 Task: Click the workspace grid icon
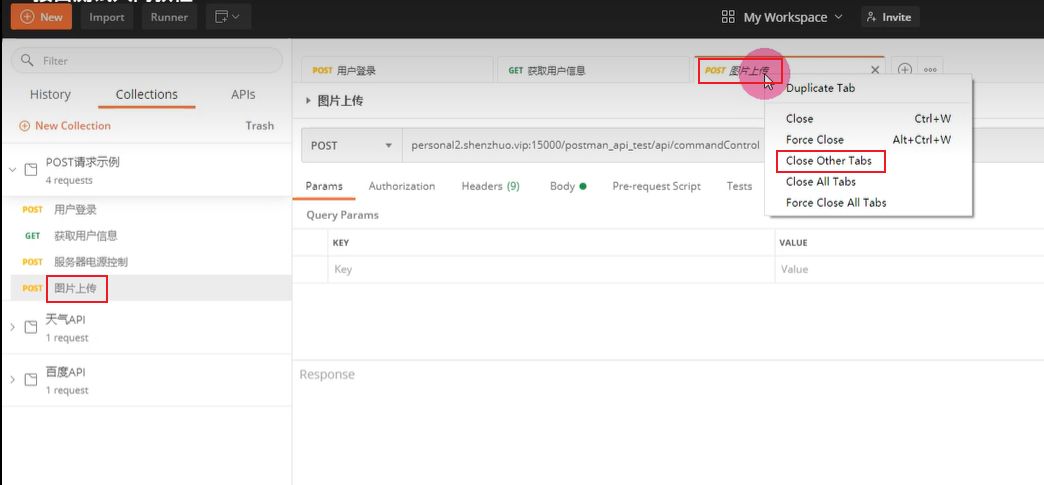click(x=728, y=17)
